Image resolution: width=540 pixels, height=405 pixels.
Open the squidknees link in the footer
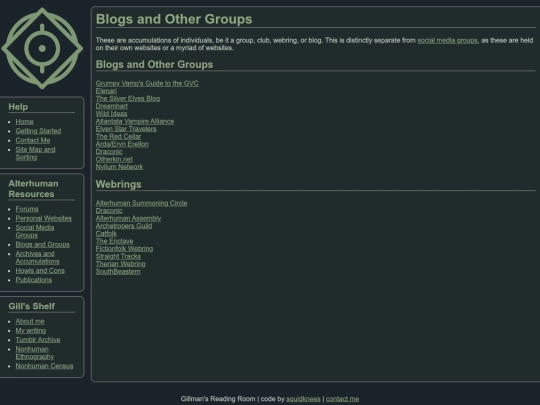tap(303, 399)
